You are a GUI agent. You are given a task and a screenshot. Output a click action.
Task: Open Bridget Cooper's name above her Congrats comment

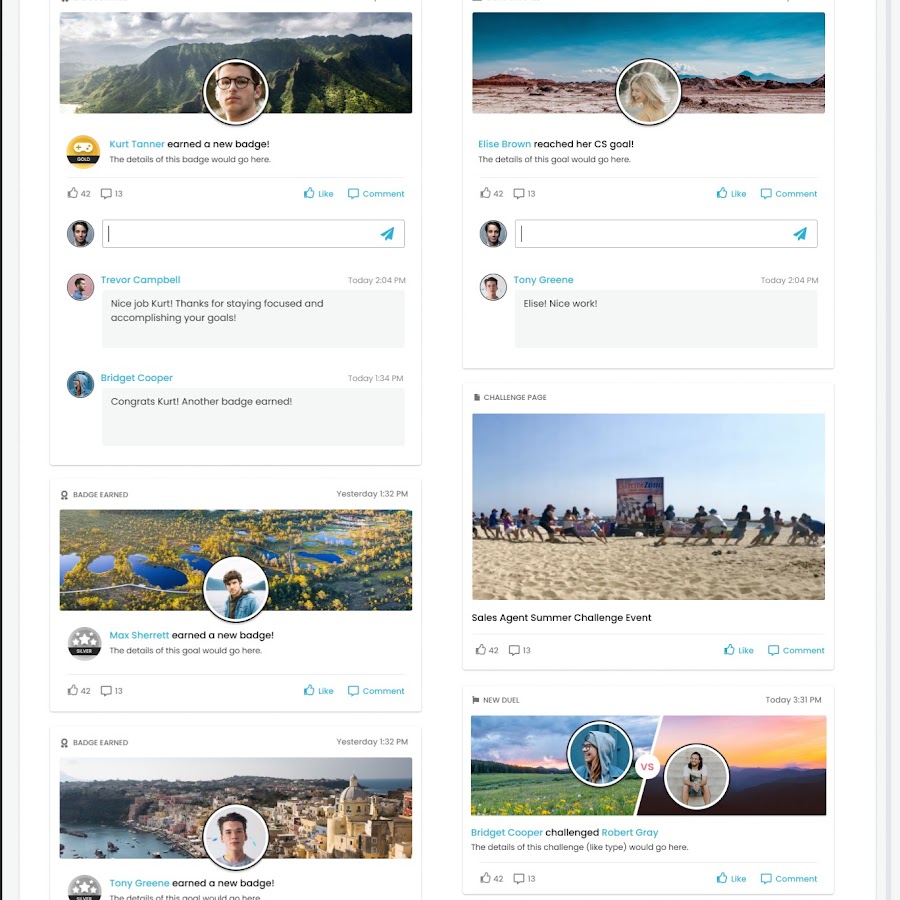pos(137,378)
